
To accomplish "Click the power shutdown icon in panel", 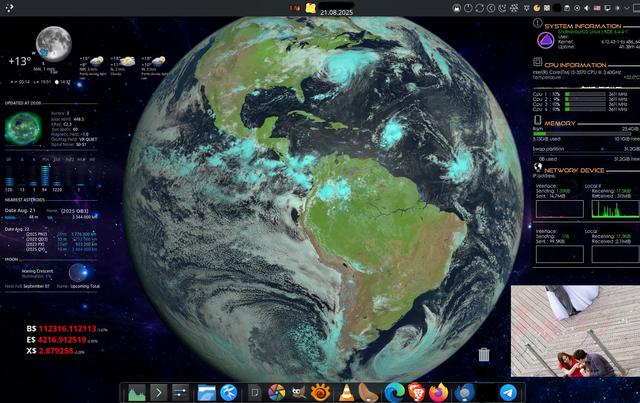I will 468,8.
